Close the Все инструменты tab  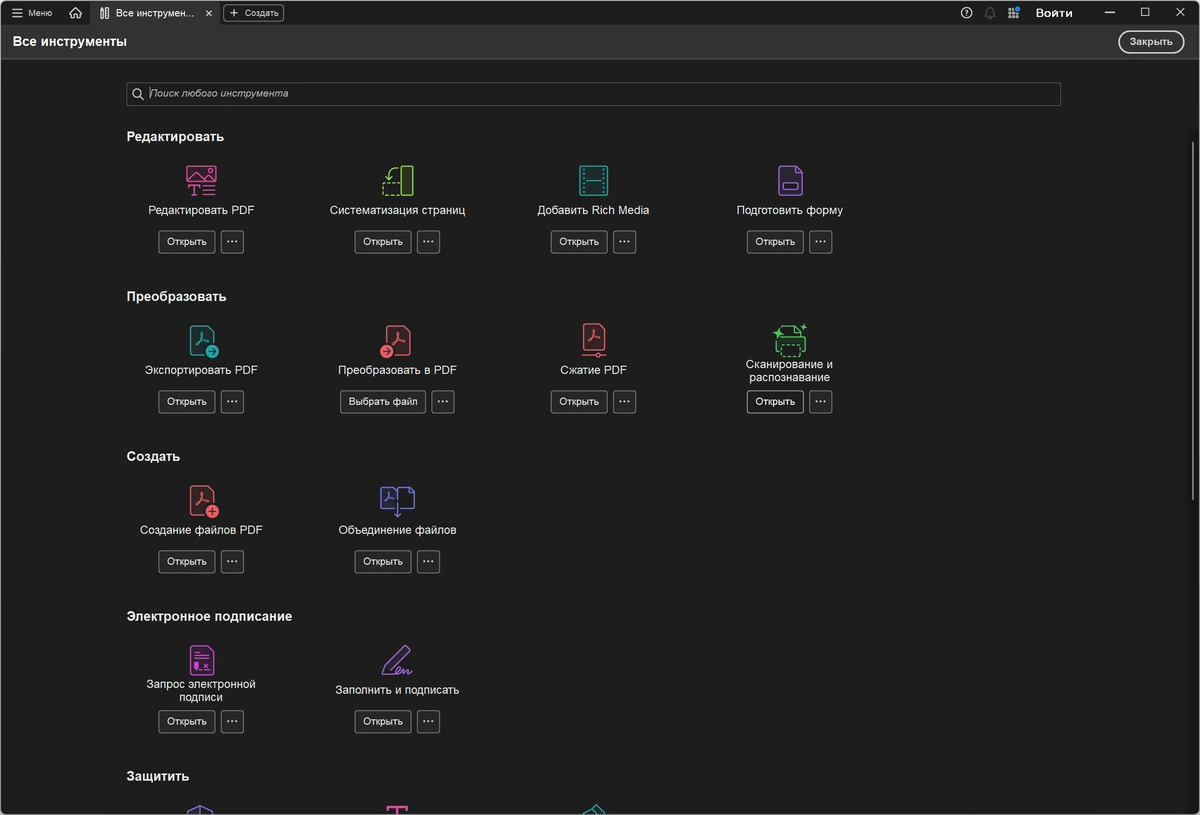click(209, 13)
